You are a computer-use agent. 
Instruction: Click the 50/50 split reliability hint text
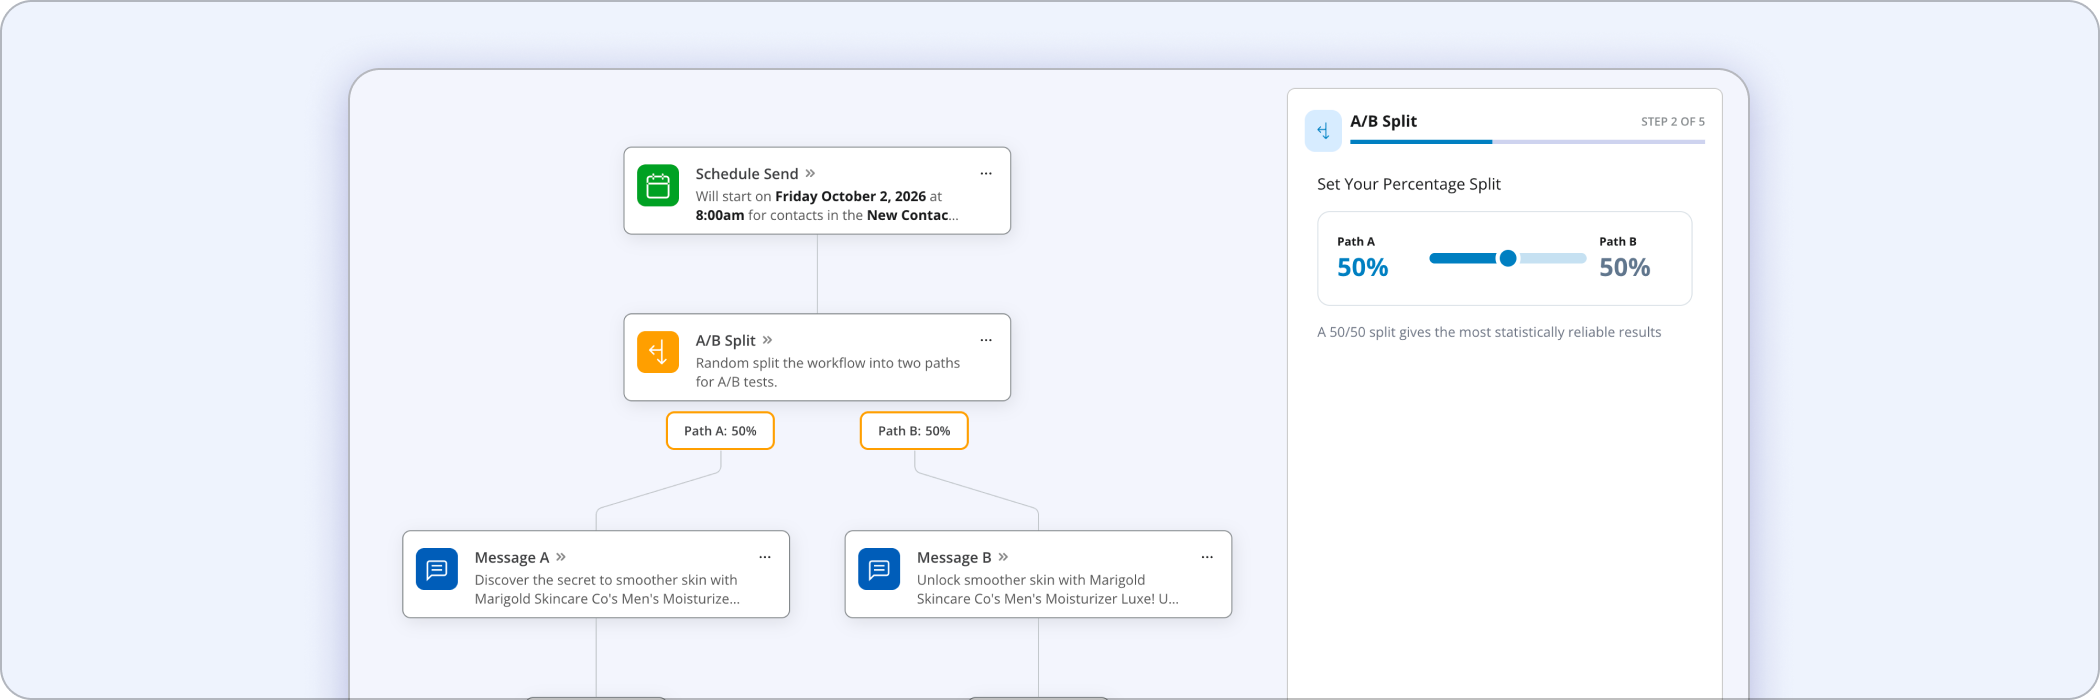click(1489, 332)
